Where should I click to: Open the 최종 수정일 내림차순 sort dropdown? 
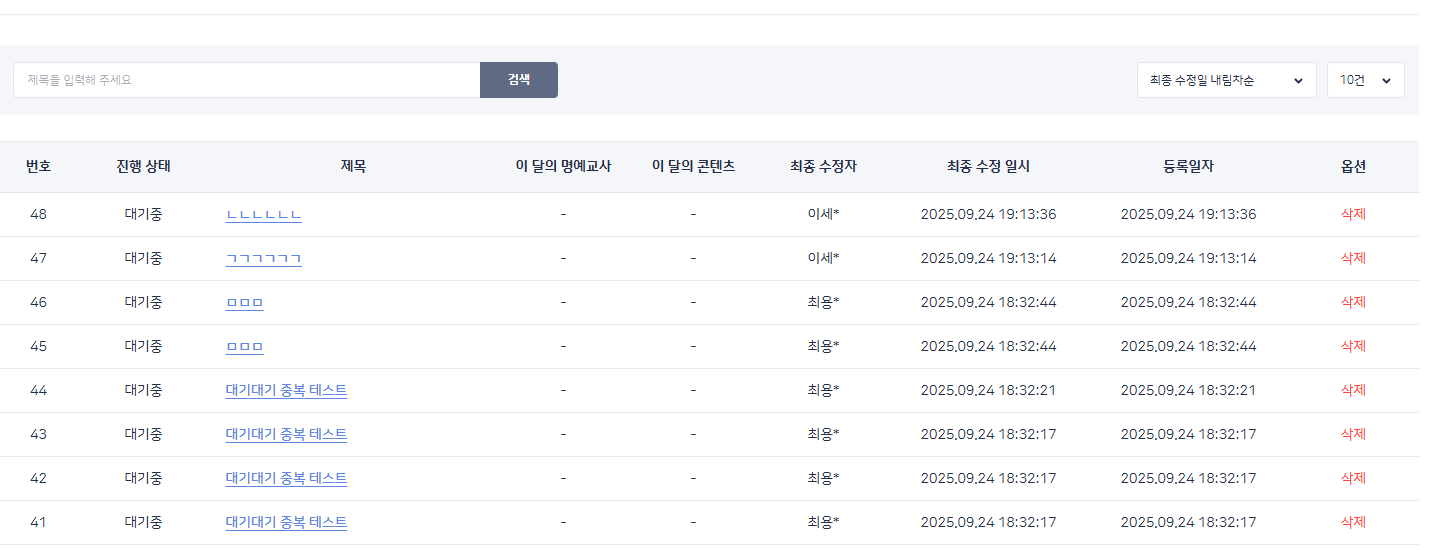[1225, 80]
